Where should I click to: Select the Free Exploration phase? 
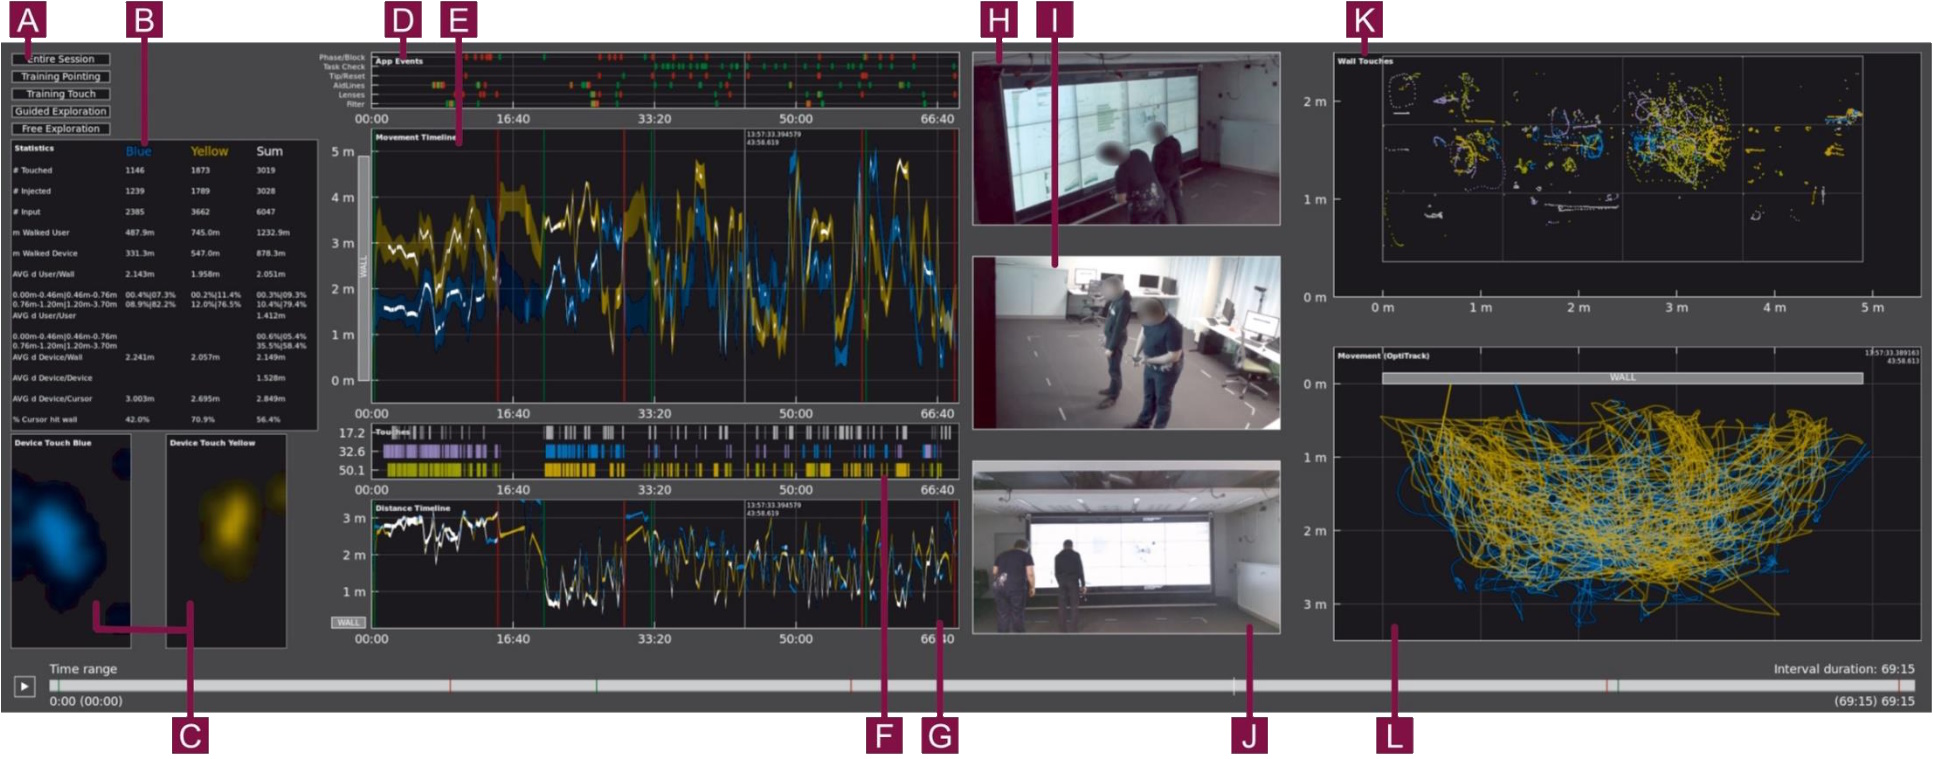pyautogui.click(x=61, y=129)
